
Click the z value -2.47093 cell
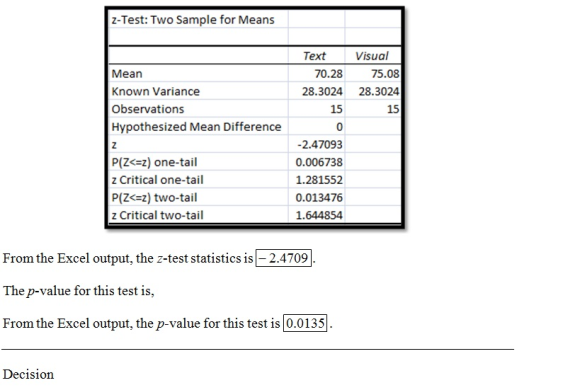[x=320, y=144]
